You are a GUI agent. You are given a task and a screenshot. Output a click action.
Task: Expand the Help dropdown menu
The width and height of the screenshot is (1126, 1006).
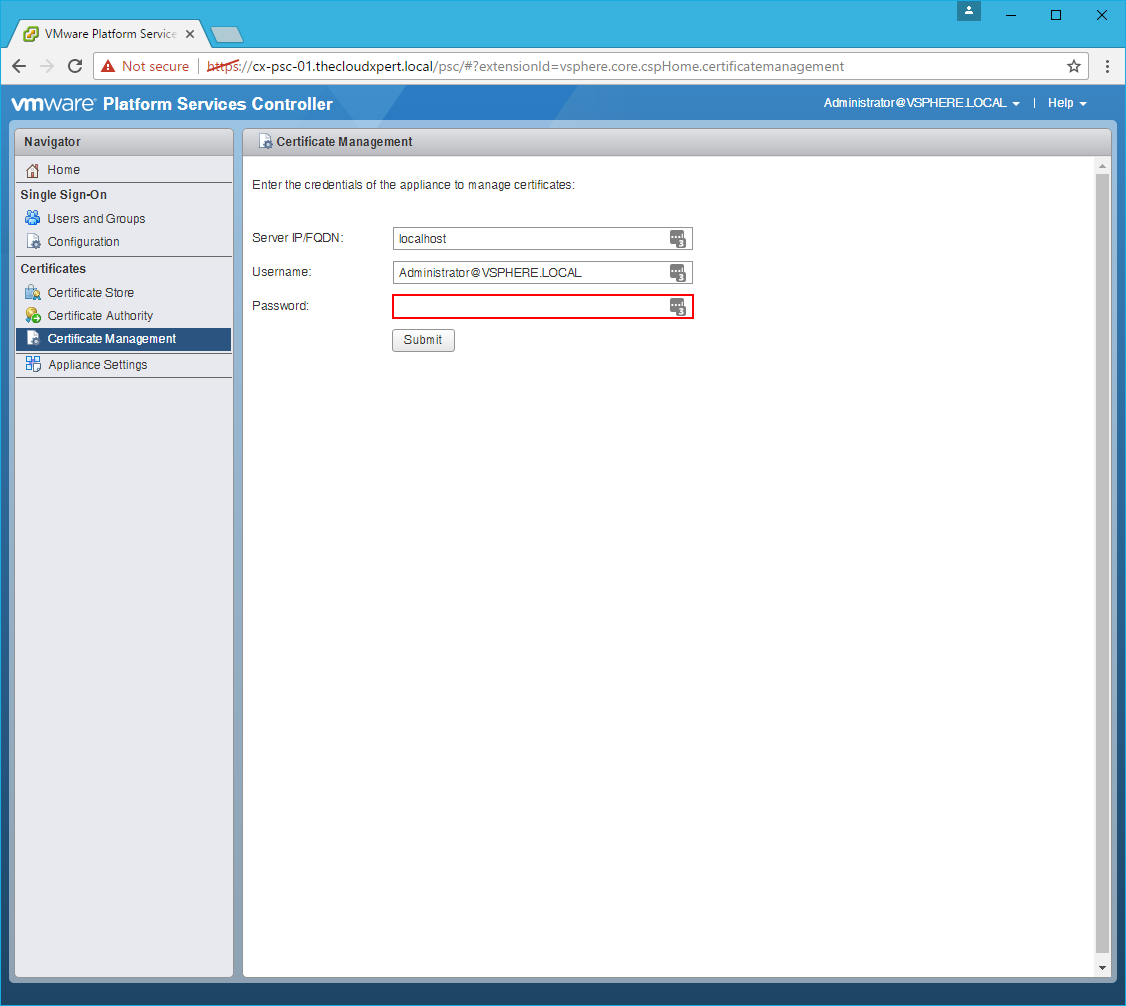click(1067, 103)
